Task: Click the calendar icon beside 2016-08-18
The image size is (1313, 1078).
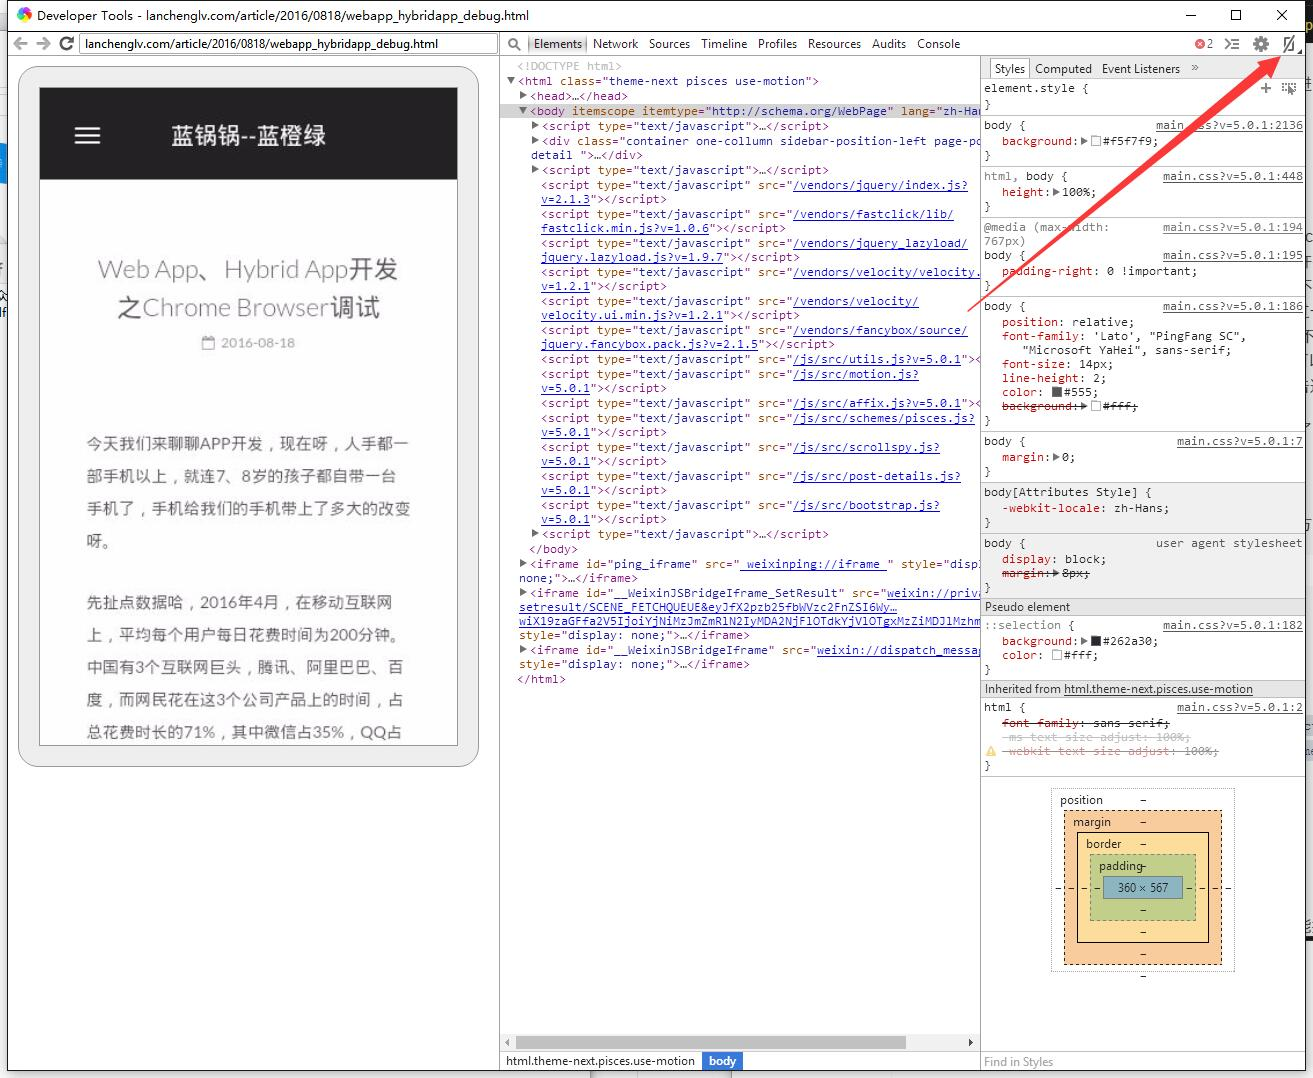Action: [x=208, y=343]
